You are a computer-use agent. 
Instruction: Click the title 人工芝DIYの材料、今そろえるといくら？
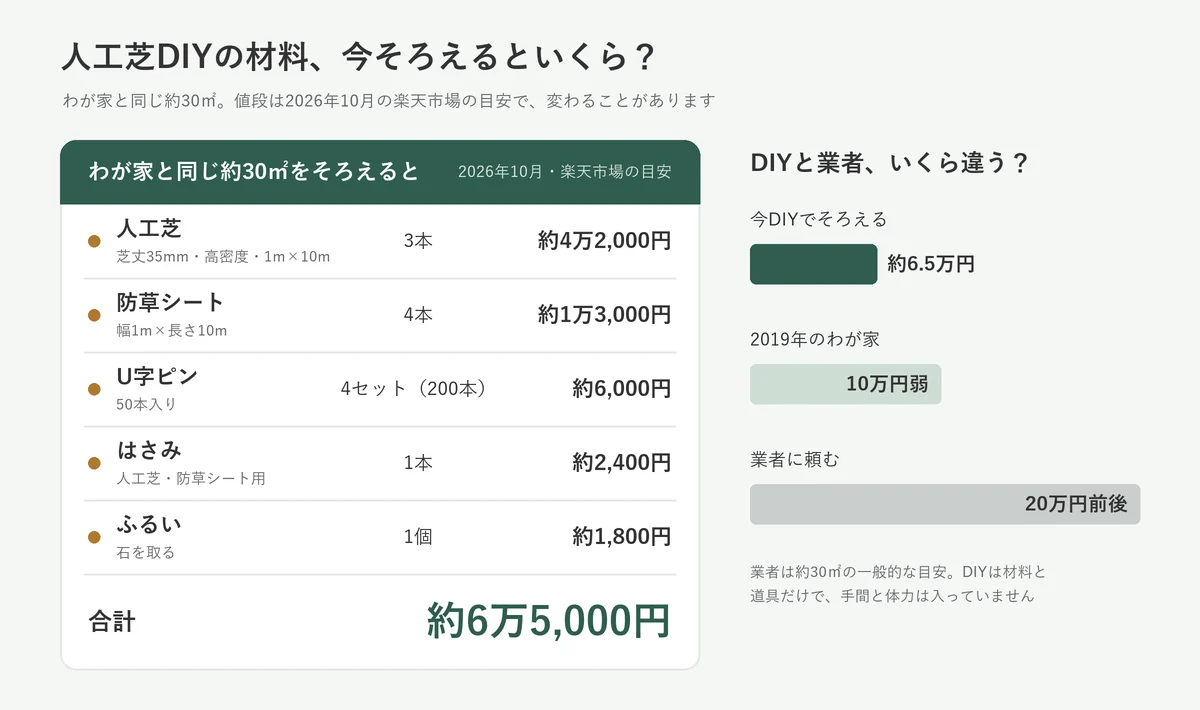[359, 56]
